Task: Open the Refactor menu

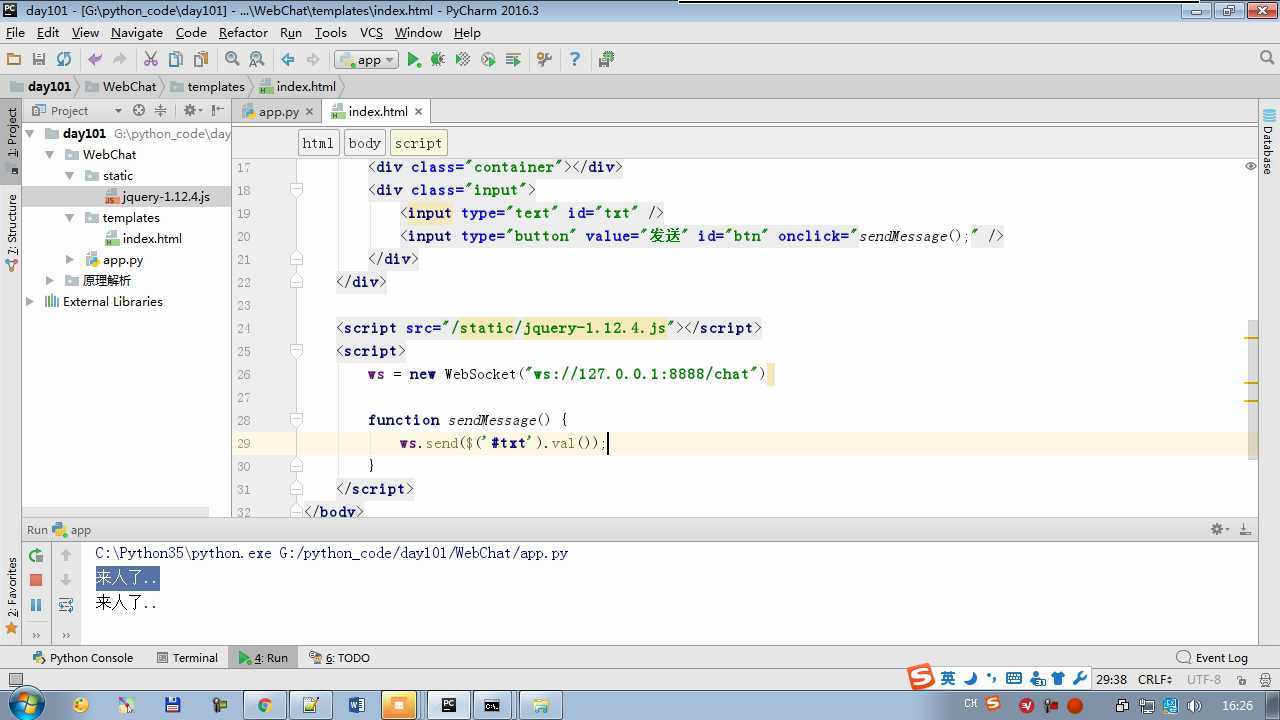Action: tap(244, 32)
